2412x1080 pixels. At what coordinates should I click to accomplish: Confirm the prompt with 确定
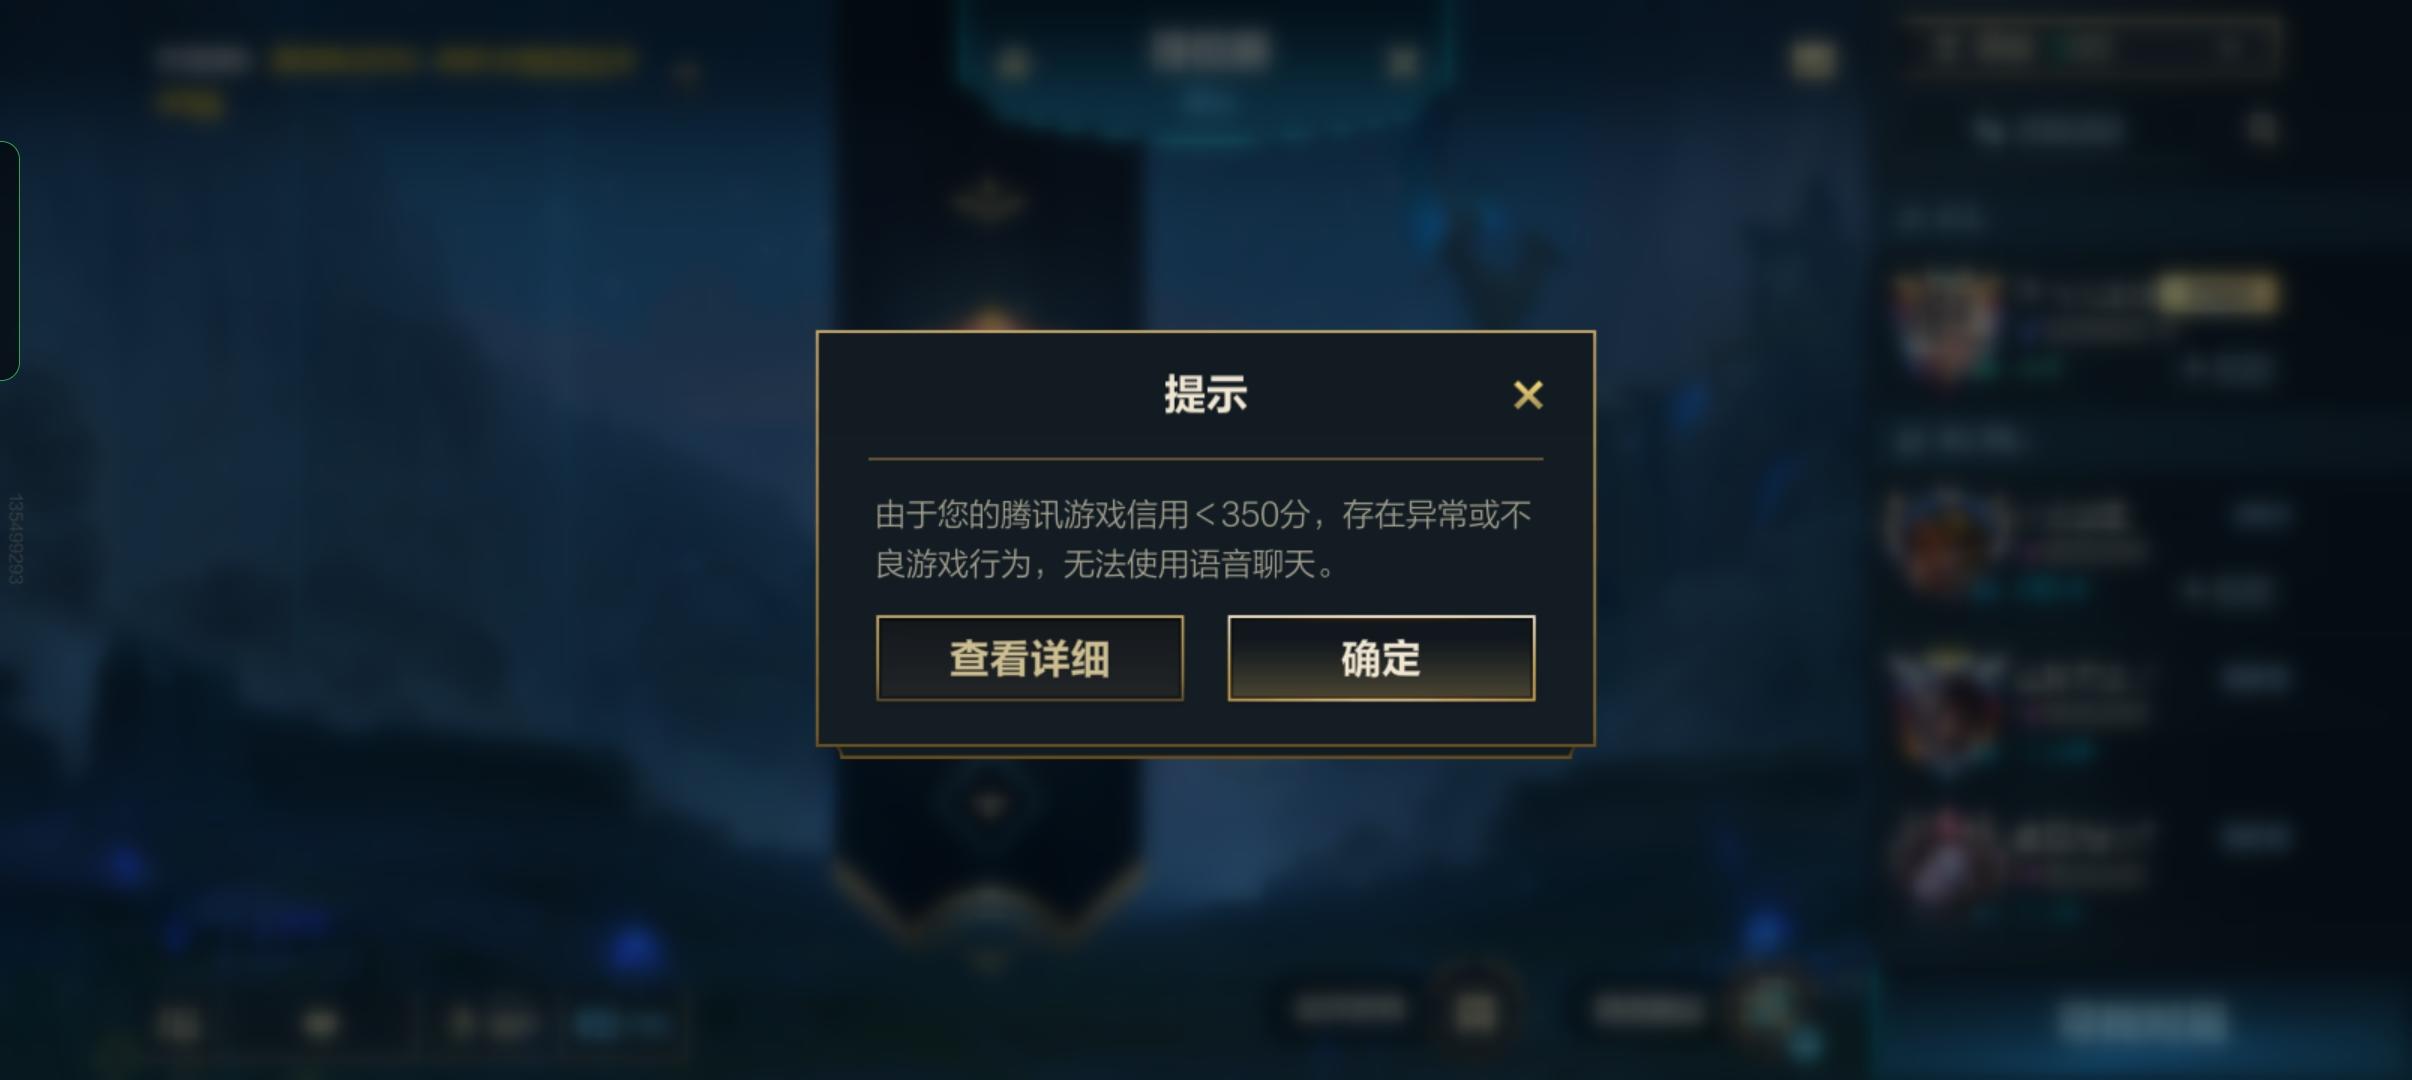pyautogui.click(x=1381, y=658)
